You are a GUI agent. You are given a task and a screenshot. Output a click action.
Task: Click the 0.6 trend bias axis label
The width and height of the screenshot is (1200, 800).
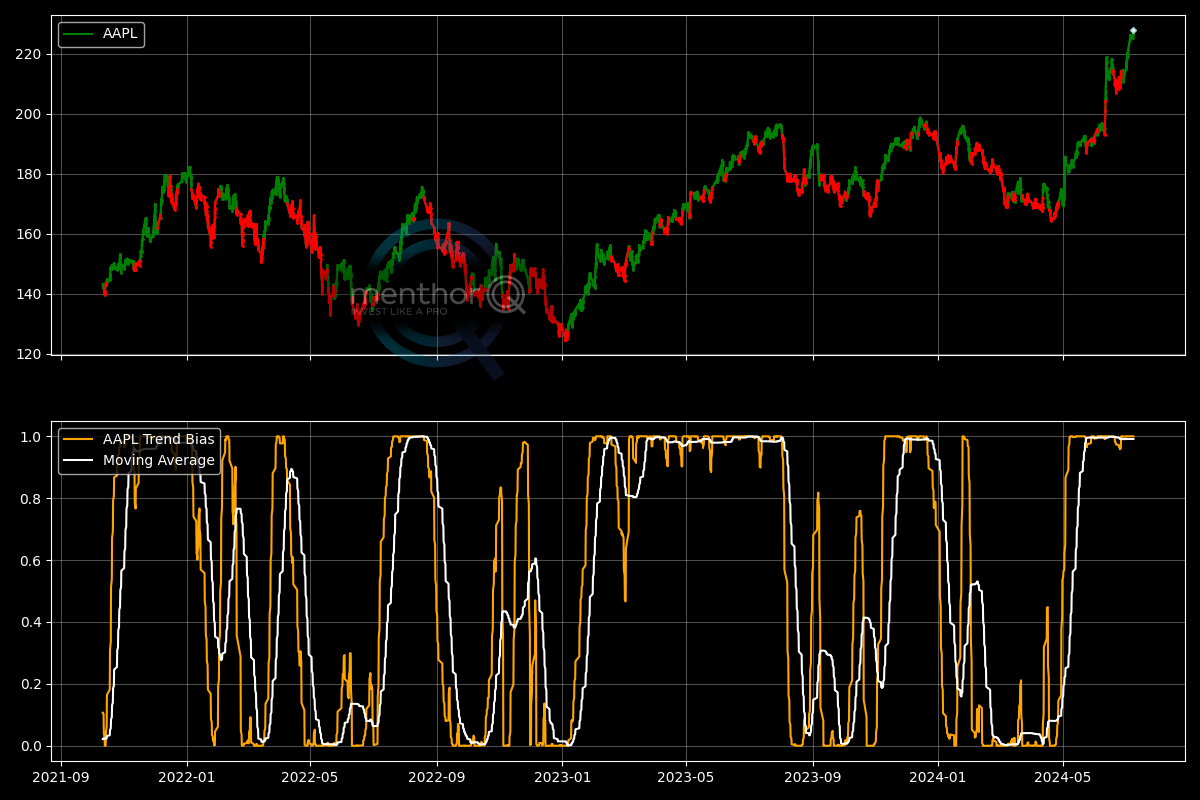(x=32, y=561)
